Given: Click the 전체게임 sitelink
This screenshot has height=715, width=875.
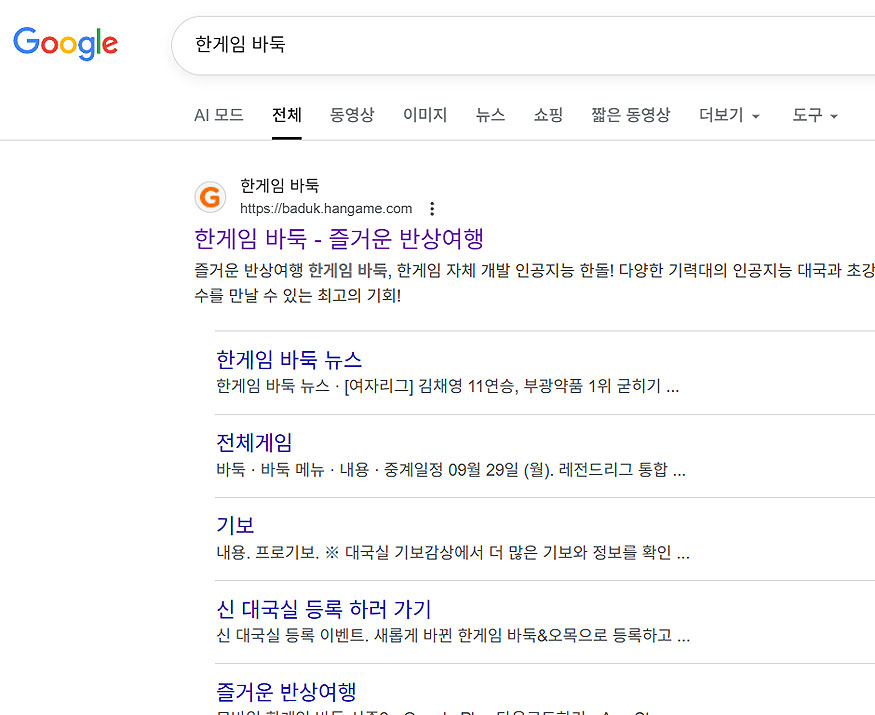Looking at the screenshot, I should click(x=254, y=443).
